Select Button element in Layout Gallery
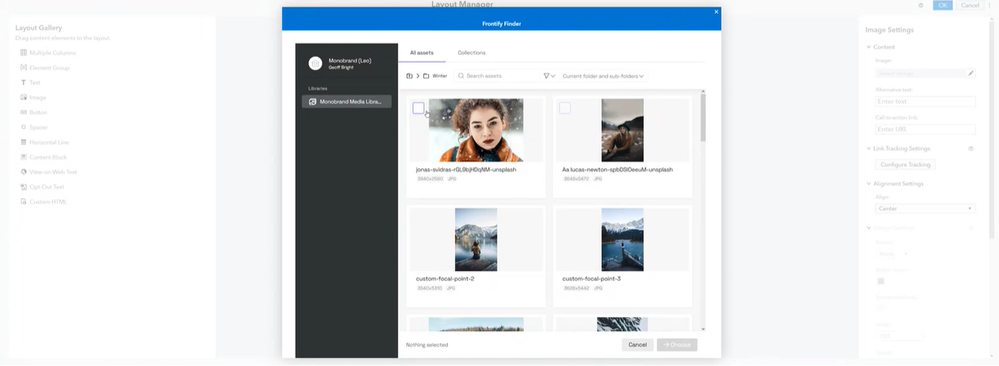999x366 pixels. coord(34,112)
